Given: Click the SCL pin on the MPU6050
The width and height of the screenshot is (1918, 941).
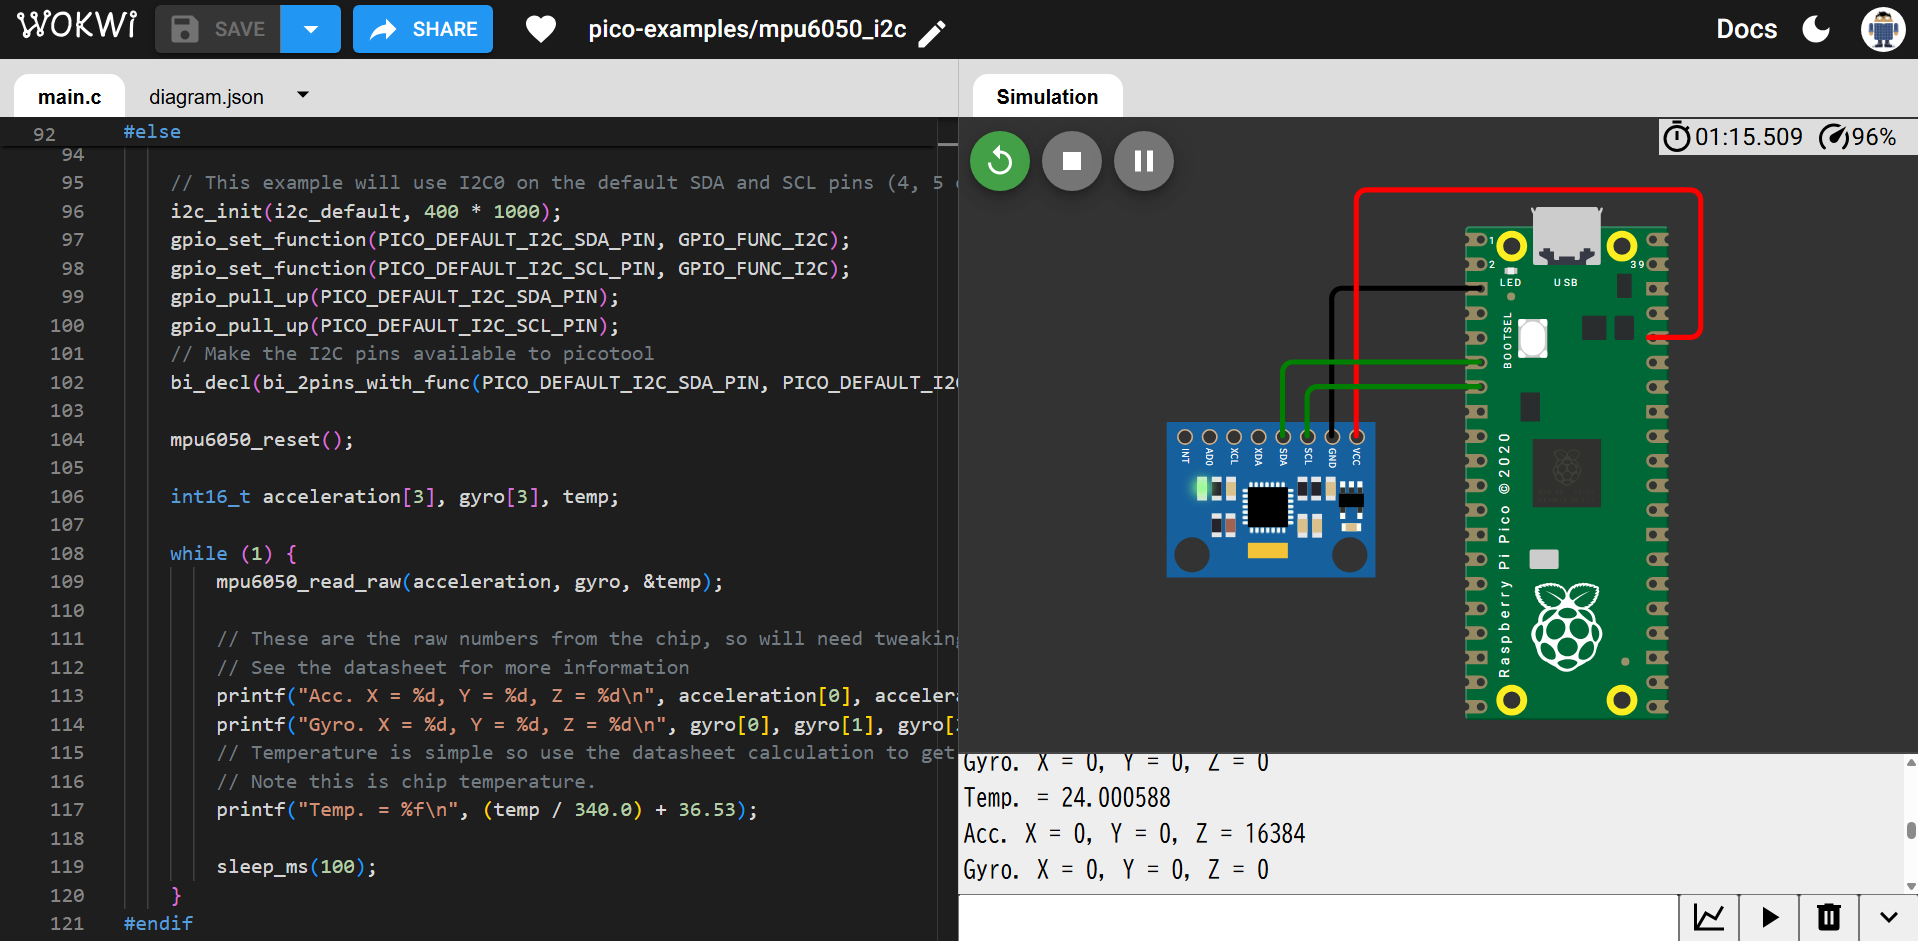Looking at the screenshot, I should (1307, 437).
